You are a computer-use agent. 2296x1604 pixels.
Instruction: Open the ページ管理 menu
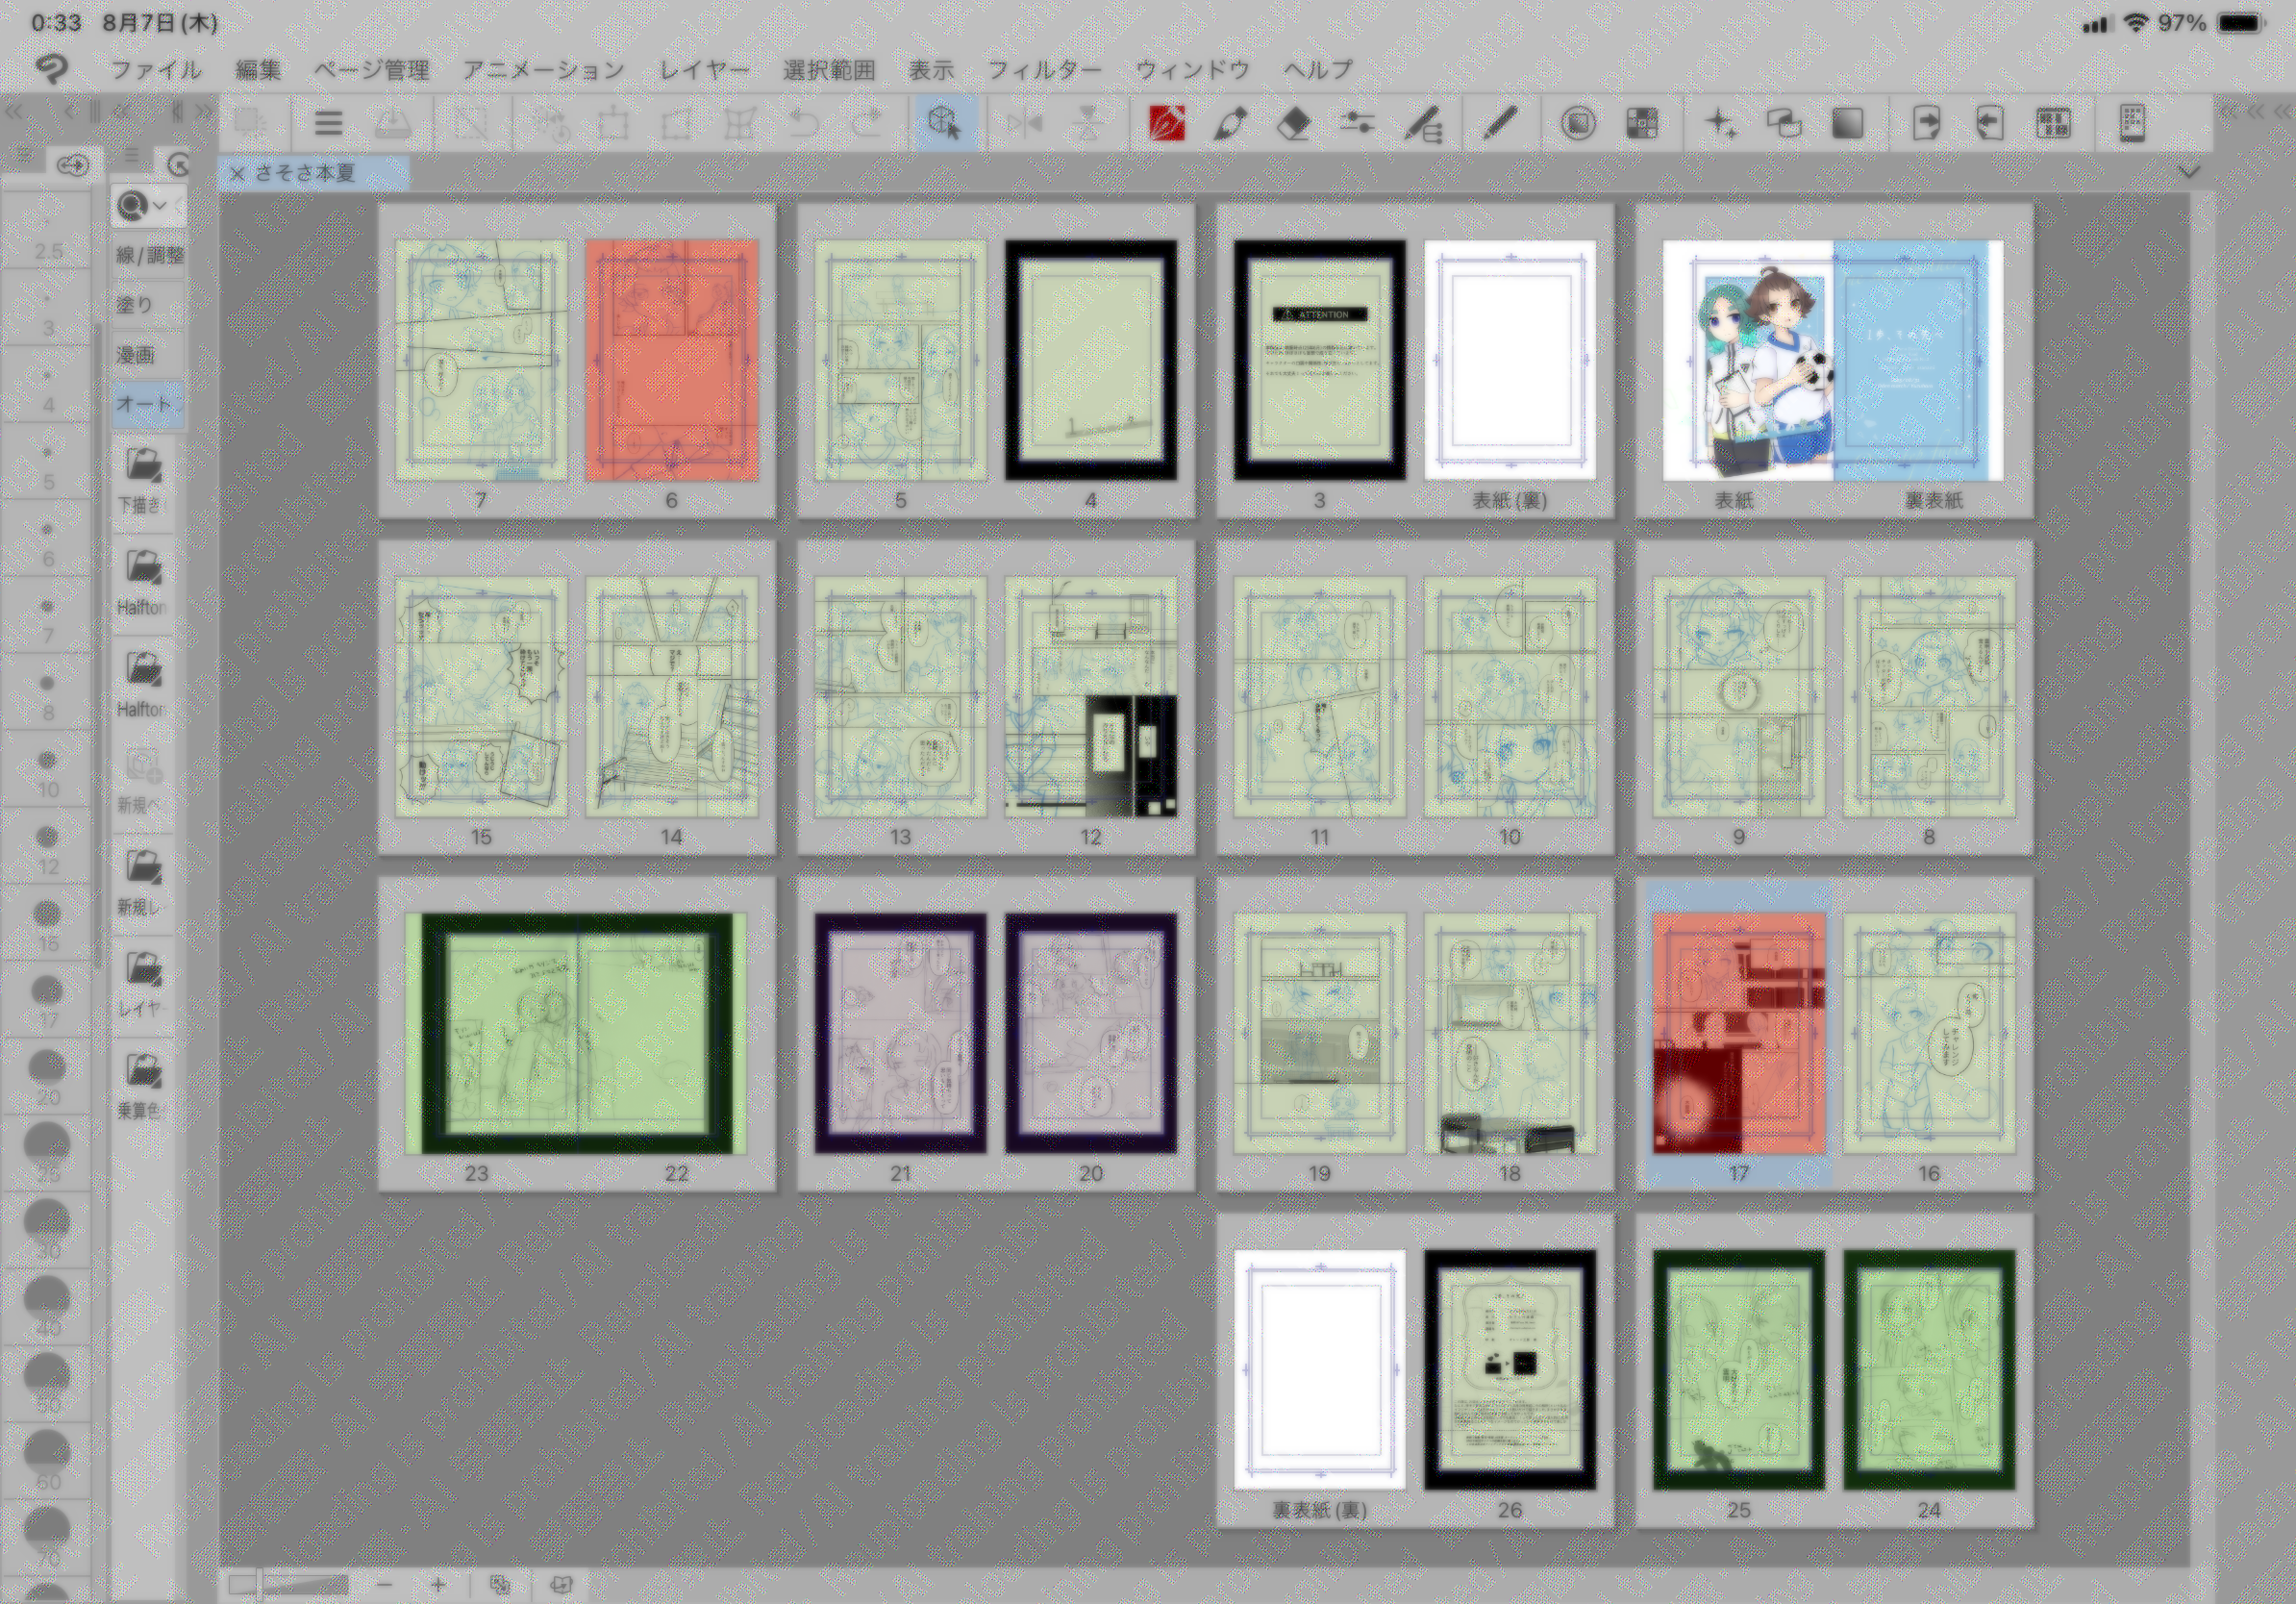point(371,69)
